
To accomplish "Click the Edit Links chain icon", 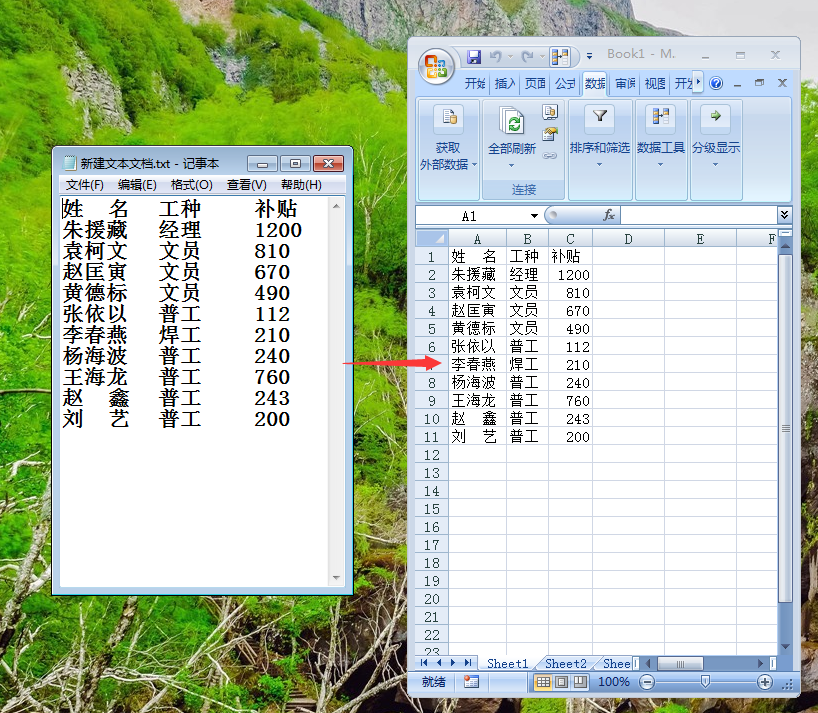I will (550, 155).
